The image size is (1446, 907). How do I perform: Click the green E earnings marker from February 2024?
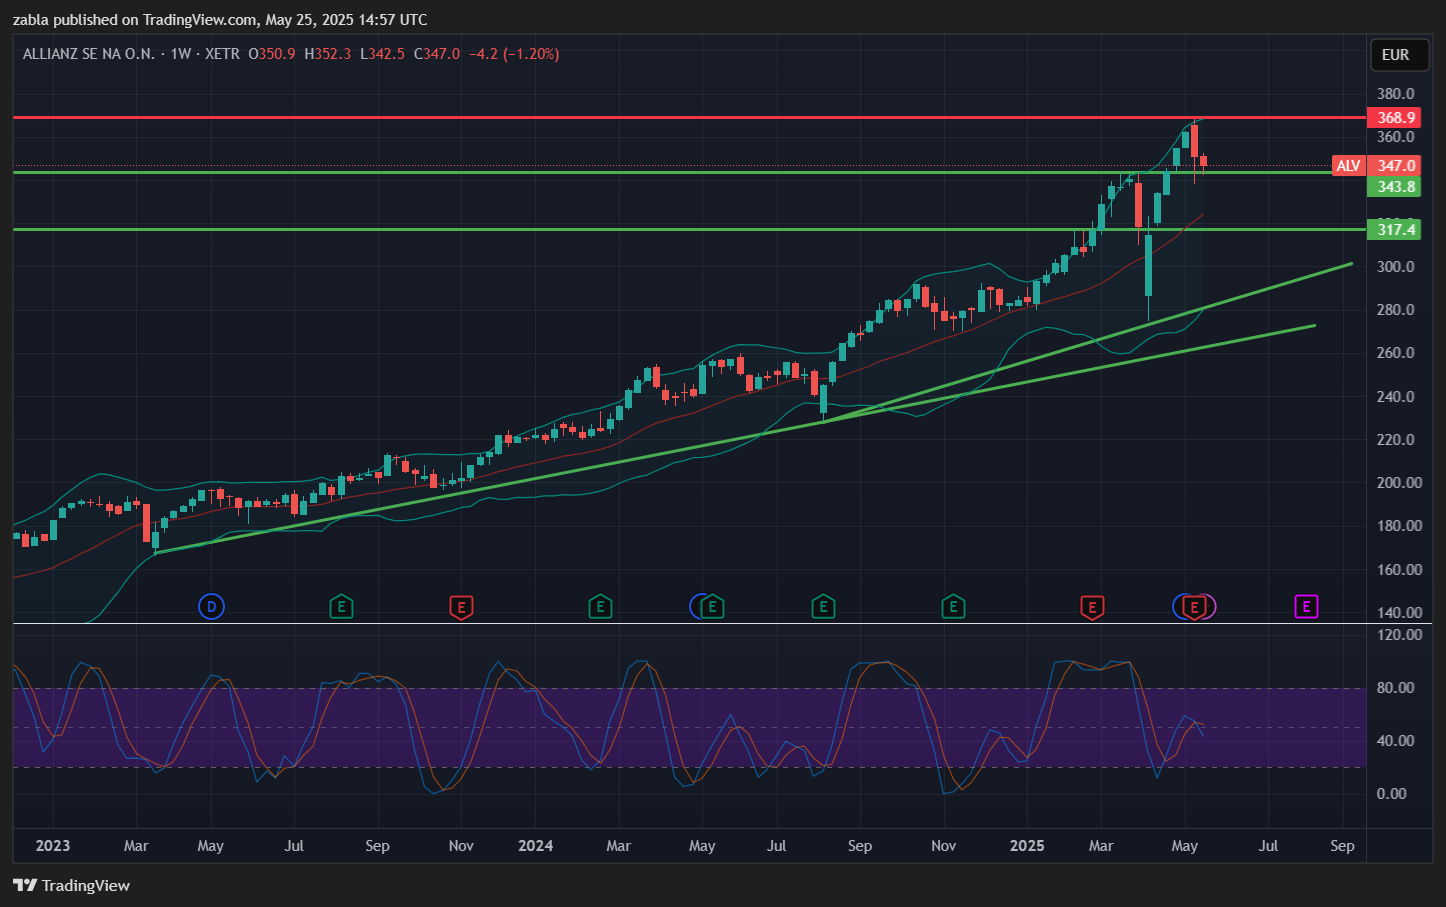[600, 606]
